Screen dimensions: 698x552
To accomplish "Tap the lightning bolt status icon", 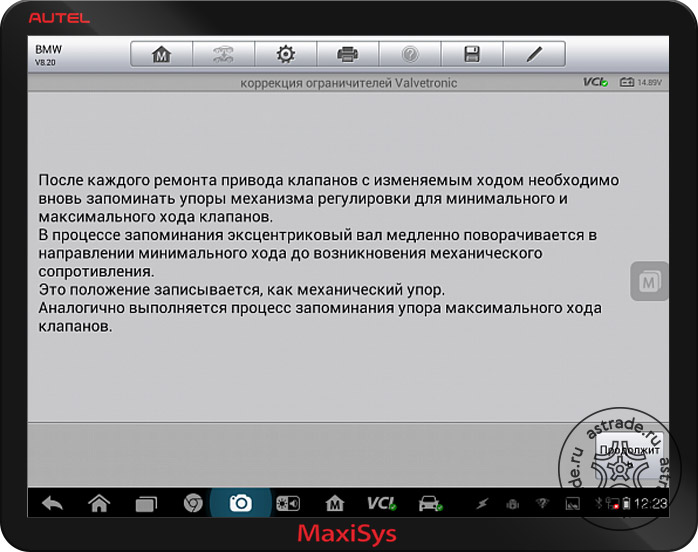I will coord(482,504).
